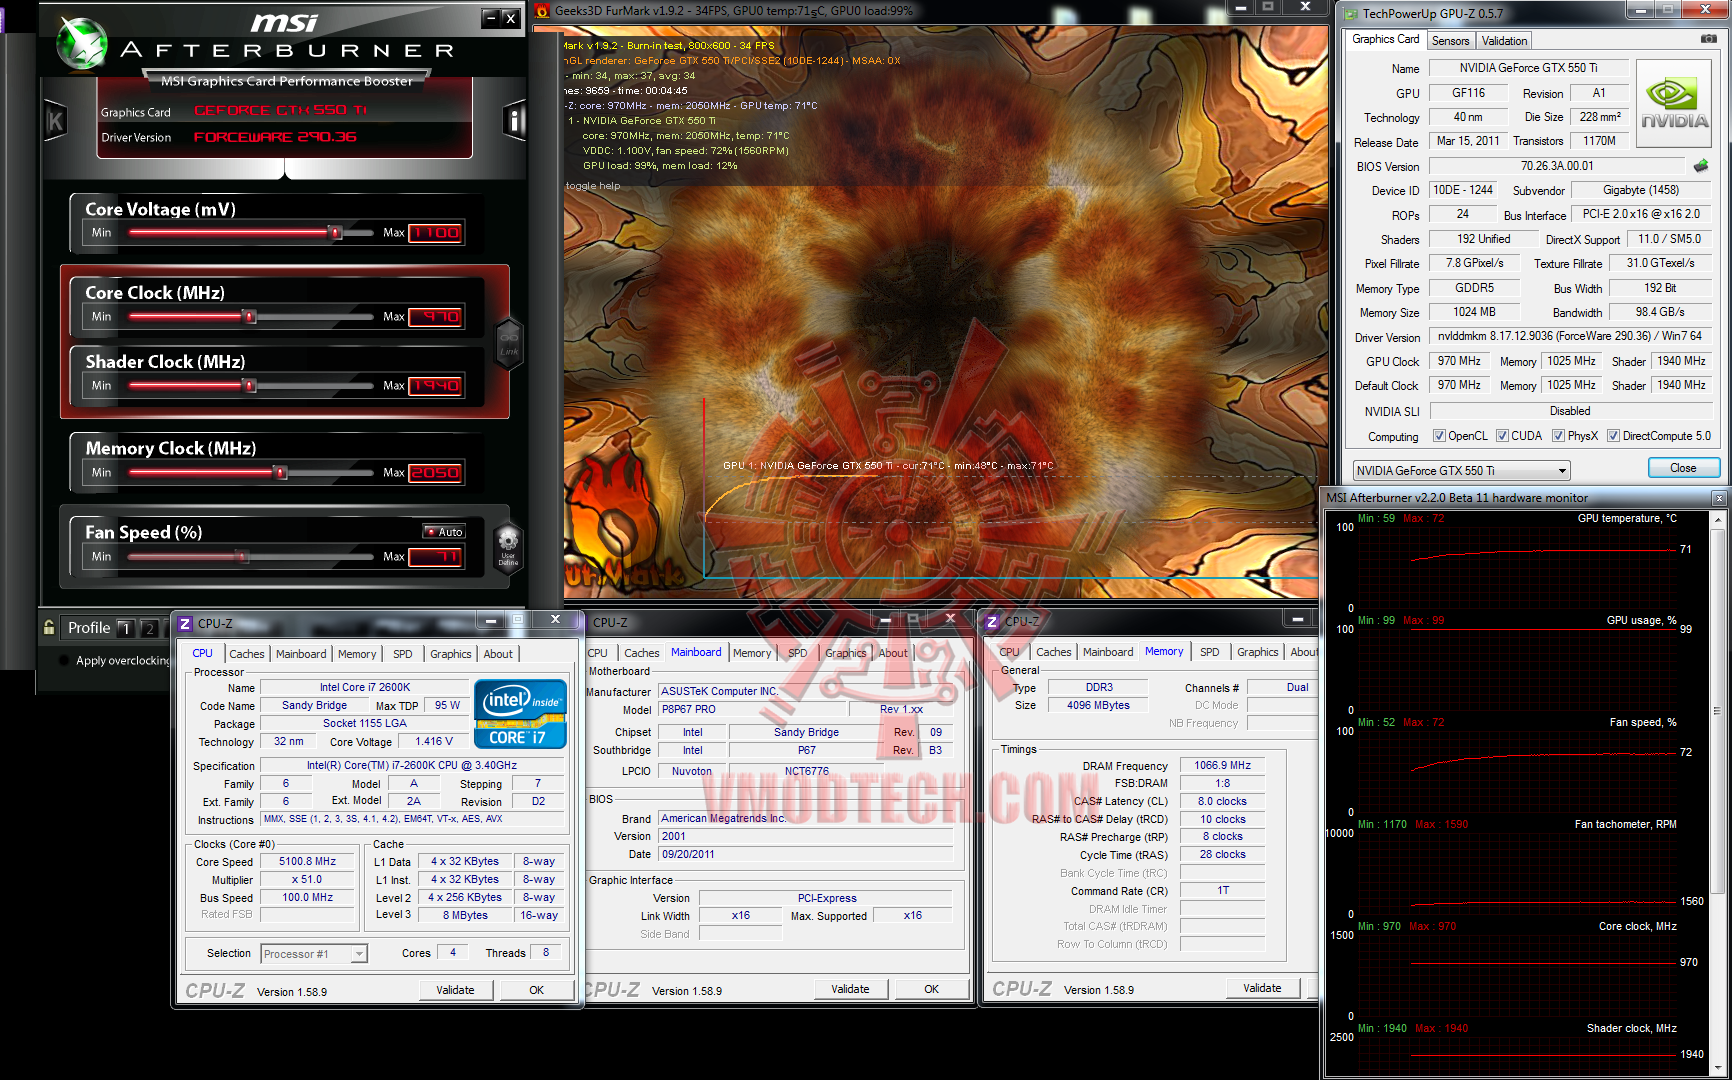Click Close button in GPU-Z
This screenshot has width=1732, height=1080.
1683,468
